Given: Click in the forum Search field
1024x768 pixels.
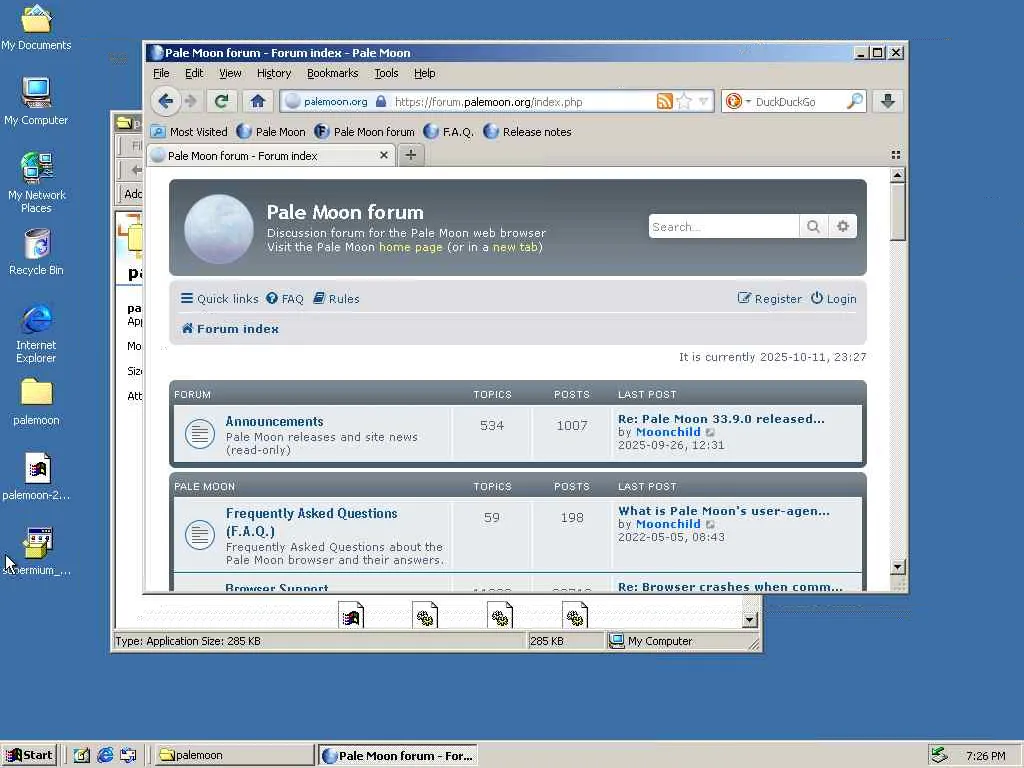Looking at the screenshot, I should [x=724, y=227].
